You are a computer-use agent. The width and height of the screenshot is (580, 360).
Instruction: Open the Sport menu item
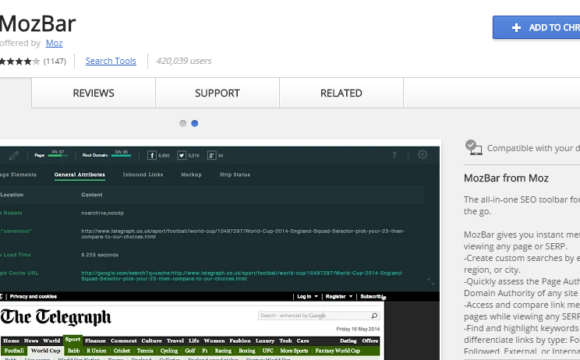(72, 340)
